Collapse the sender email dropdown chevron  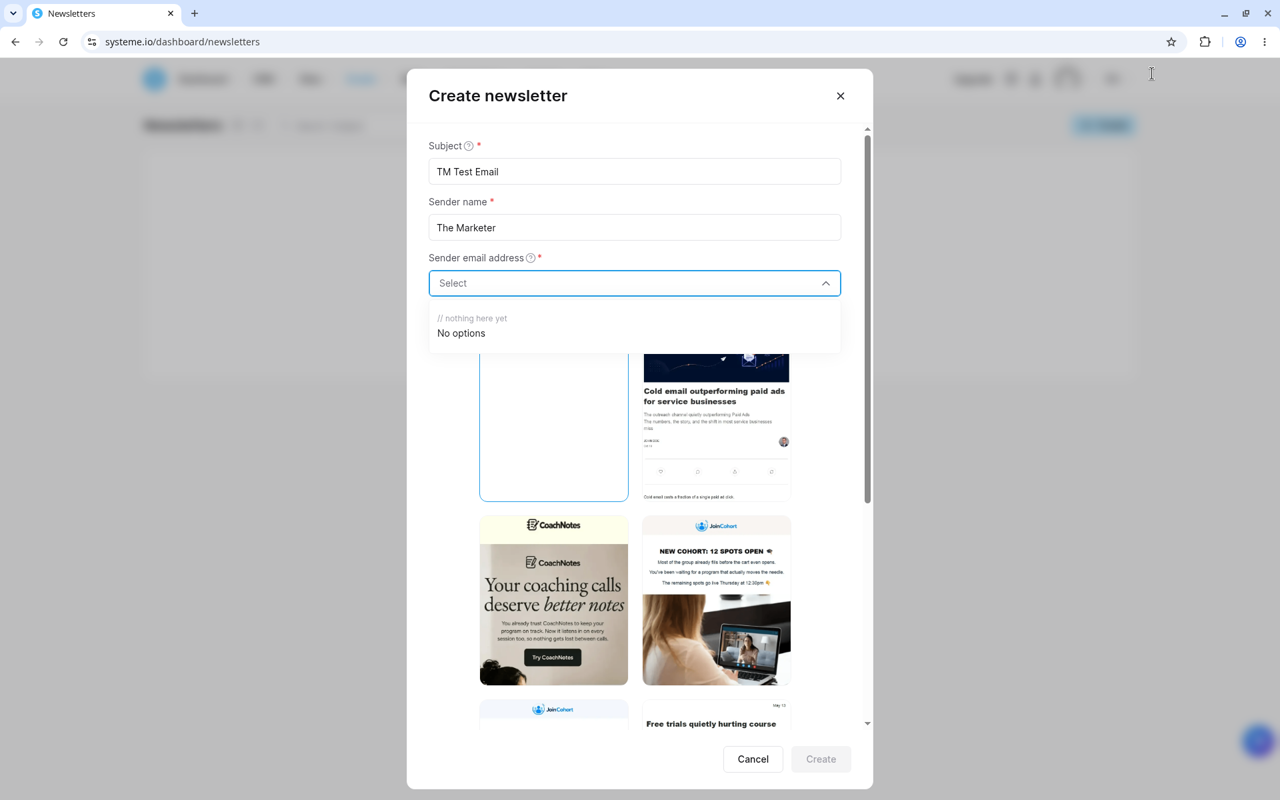(826, 284)
